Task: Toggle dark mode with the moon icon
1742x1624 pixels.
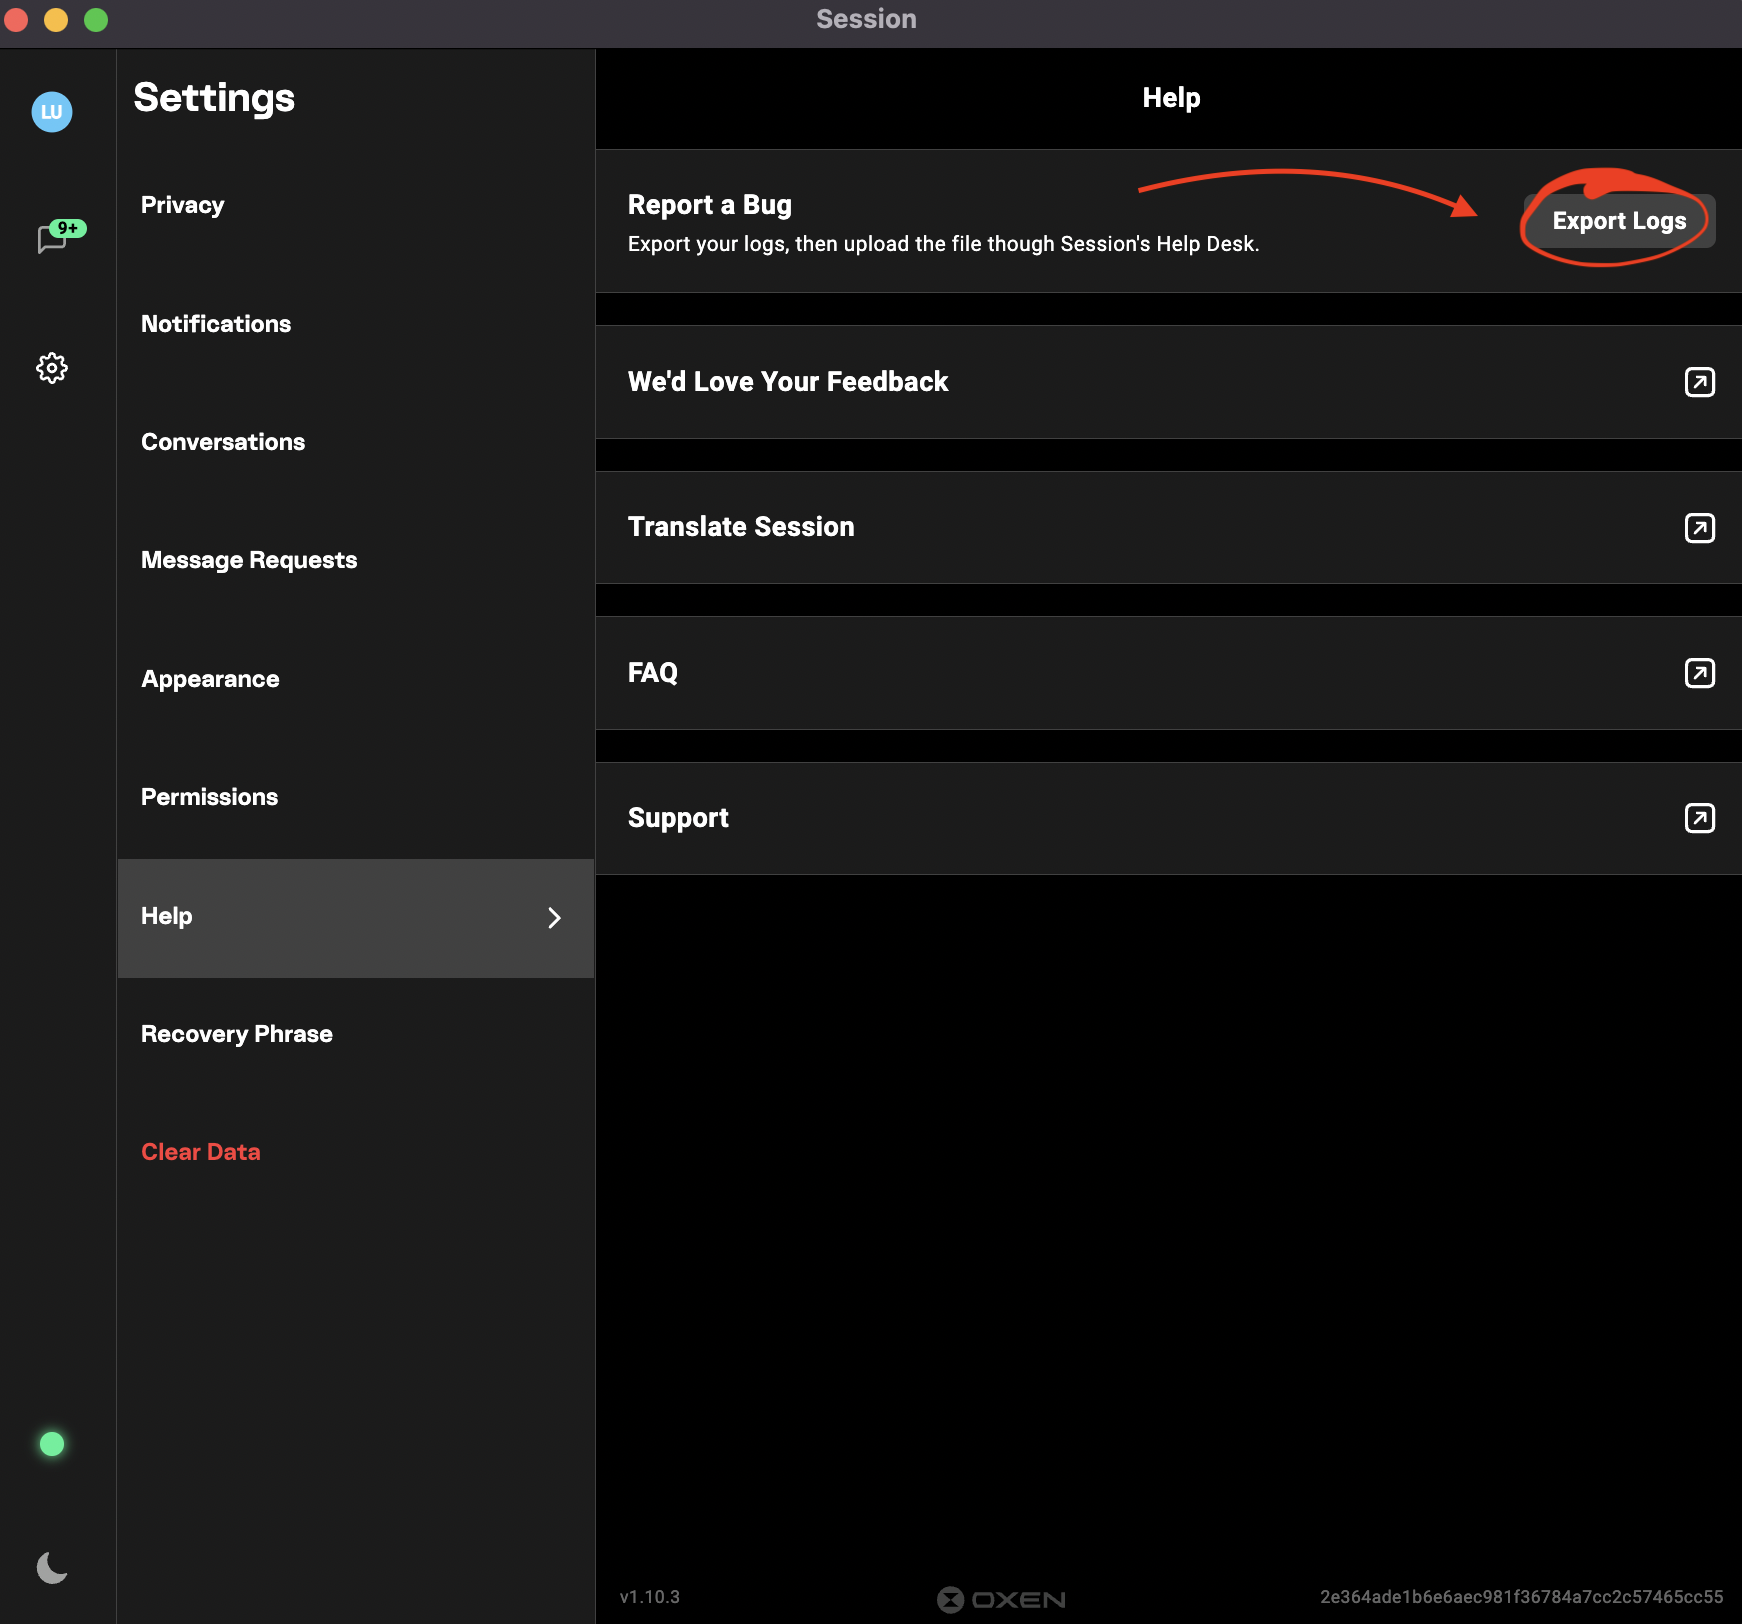Action: tap(52, 1567)
